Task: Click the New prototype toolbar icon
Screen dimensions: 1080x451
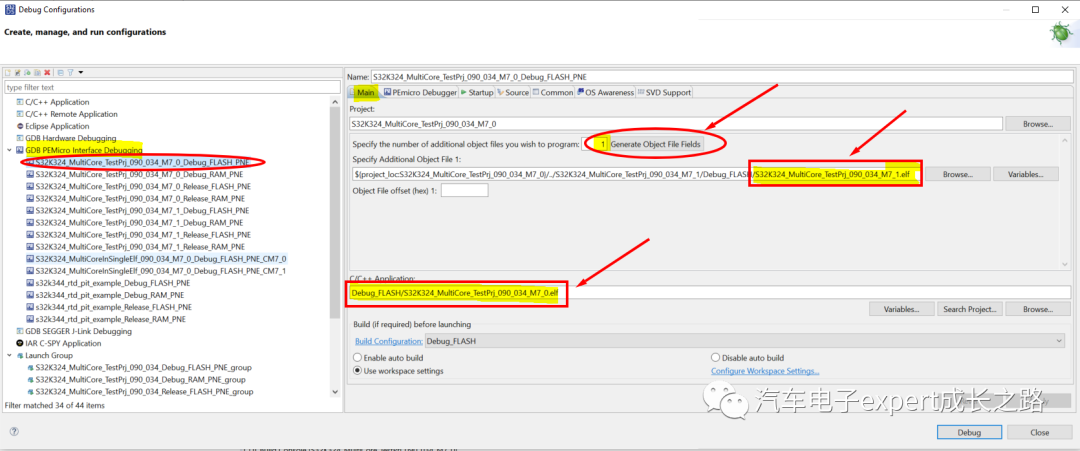Action: (x=18, y=72)
